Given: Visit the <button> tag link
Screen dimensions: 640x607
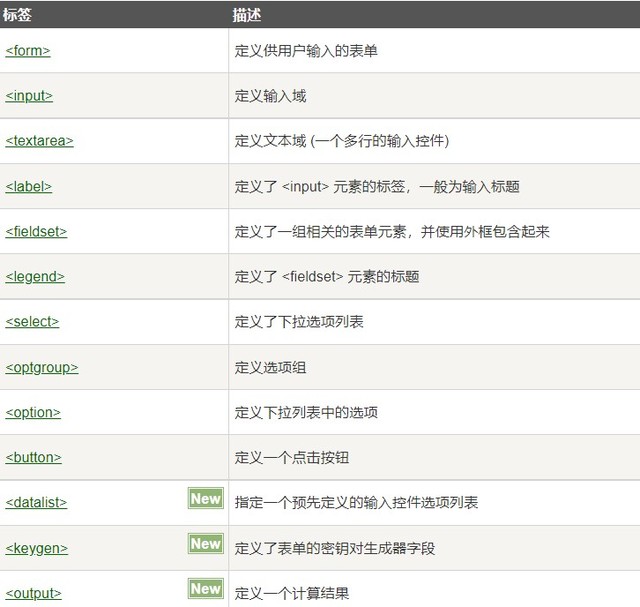Looking at the screenshot, I should coord(33,457).
